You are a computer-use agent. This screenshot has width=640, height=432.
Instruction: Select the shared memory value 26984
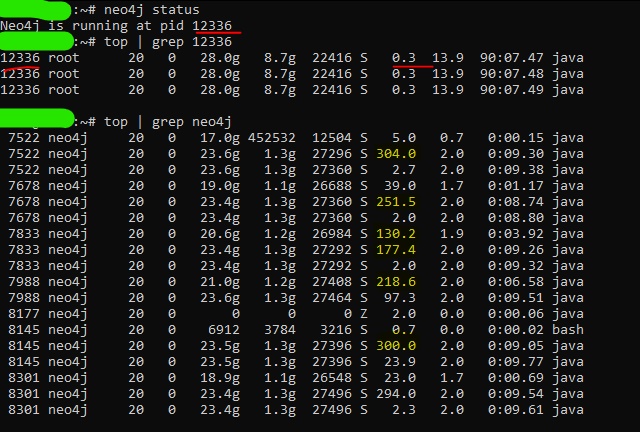click(332, 234)
